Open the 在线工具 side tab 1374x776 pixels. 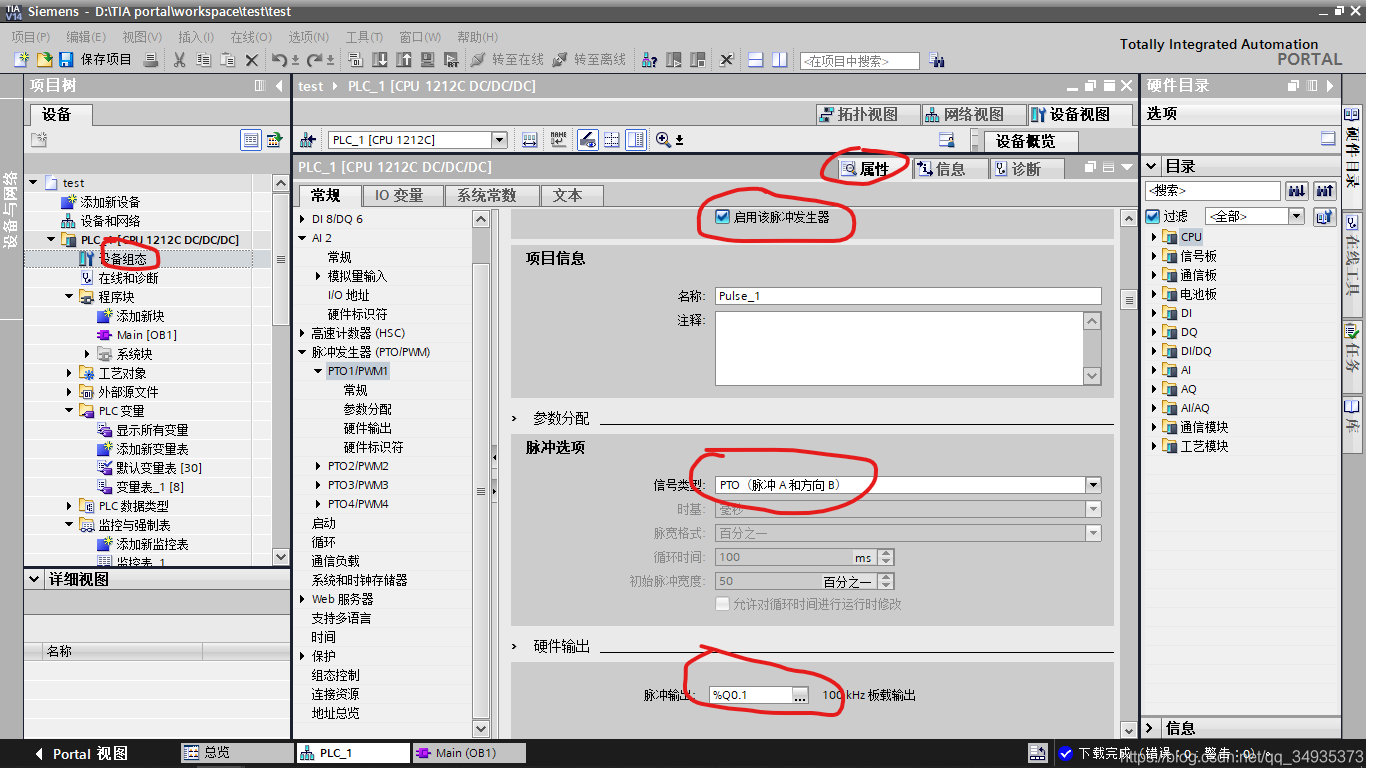point(1352,263)
